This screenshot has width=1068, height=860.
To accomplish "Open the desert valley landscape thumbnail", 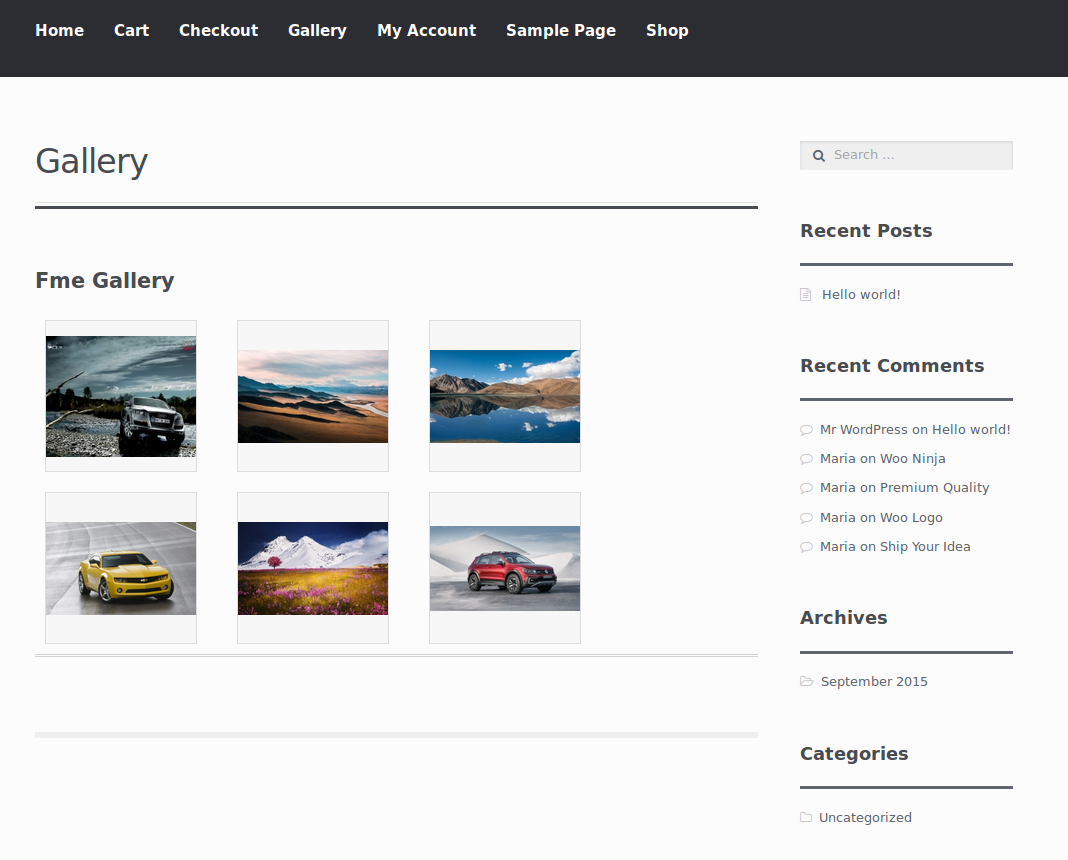I will [x=313, y=397].
